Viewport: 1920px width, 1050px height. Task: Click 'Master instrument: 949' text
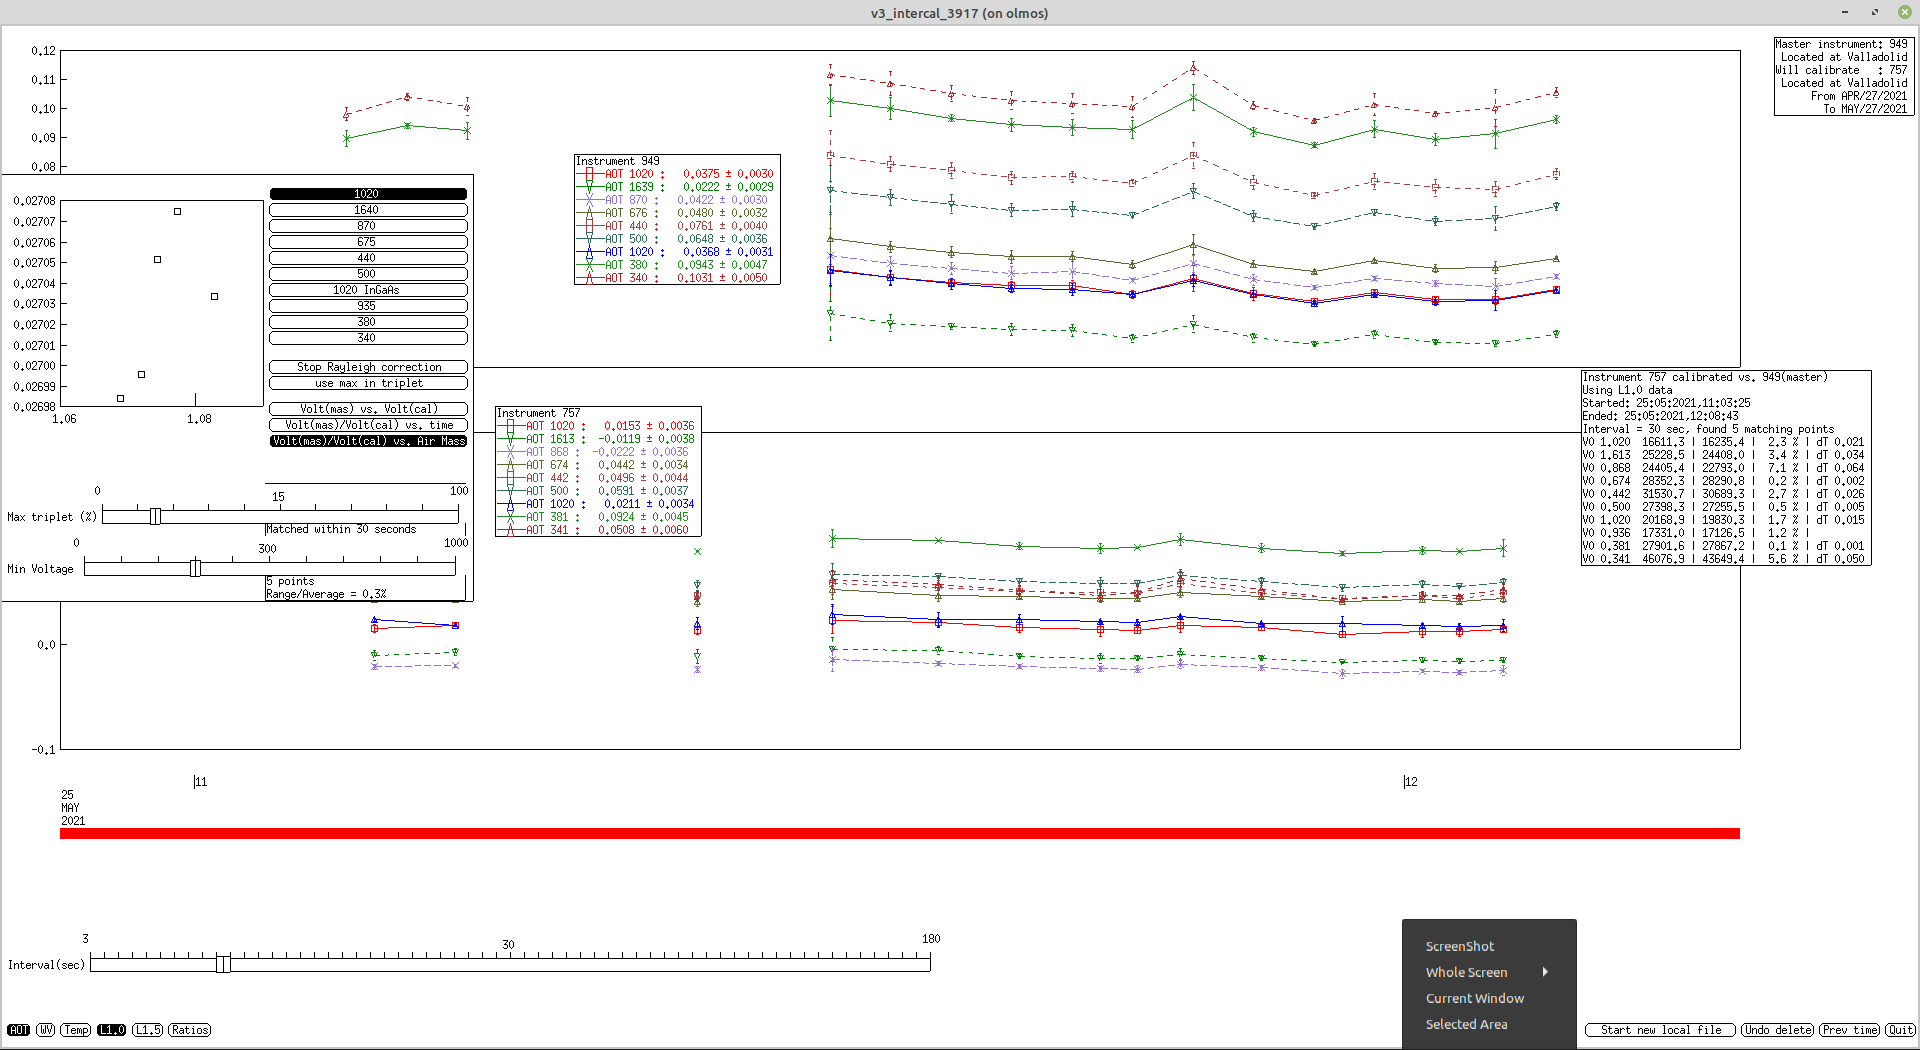tap(1841, 44)
